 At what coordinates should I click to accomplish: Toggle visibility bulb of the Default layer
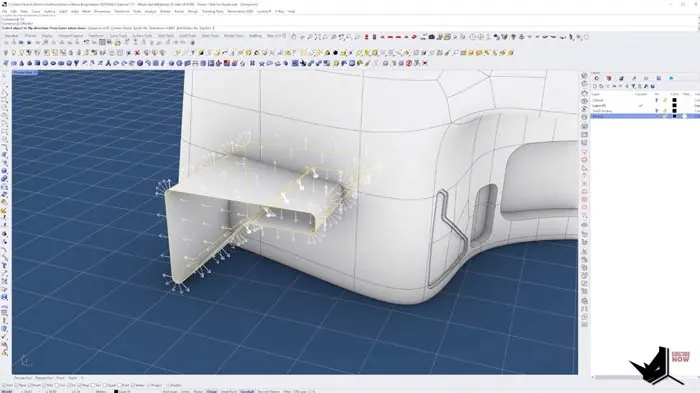[x=656, y=100]
